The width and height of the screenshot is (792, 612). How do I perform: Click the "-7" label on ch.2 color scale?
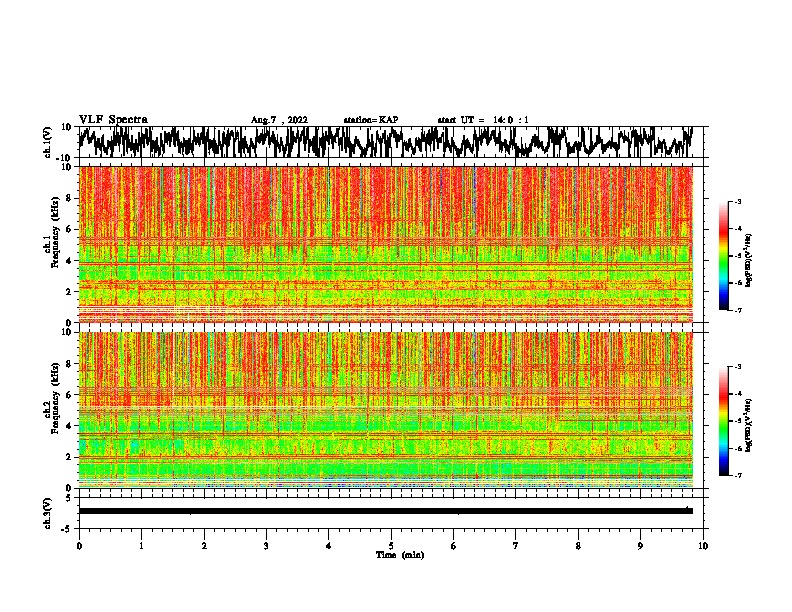(x=738, y=475)
